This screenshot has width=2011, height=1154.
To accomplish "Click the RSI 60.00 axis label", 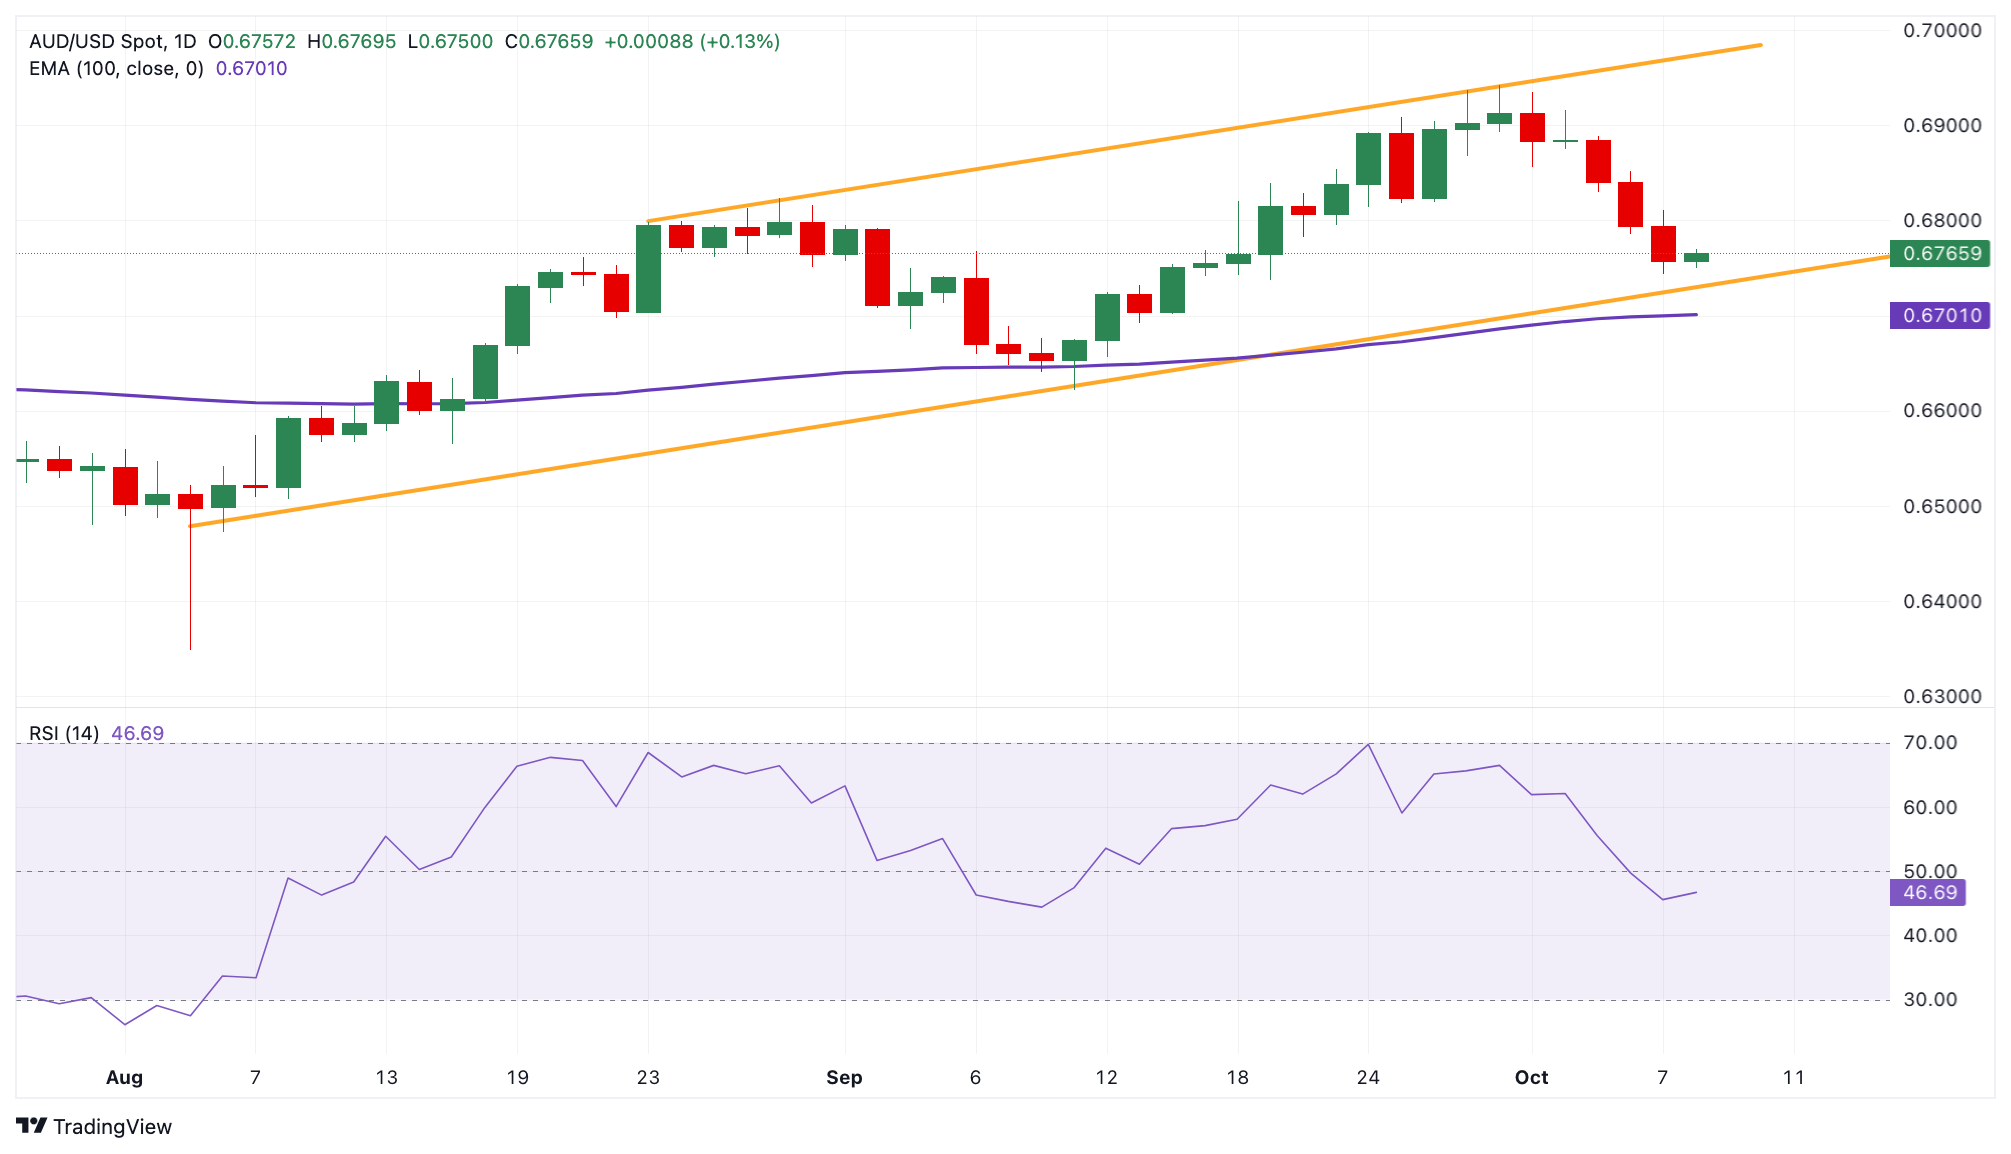I will coord(1930,808).
